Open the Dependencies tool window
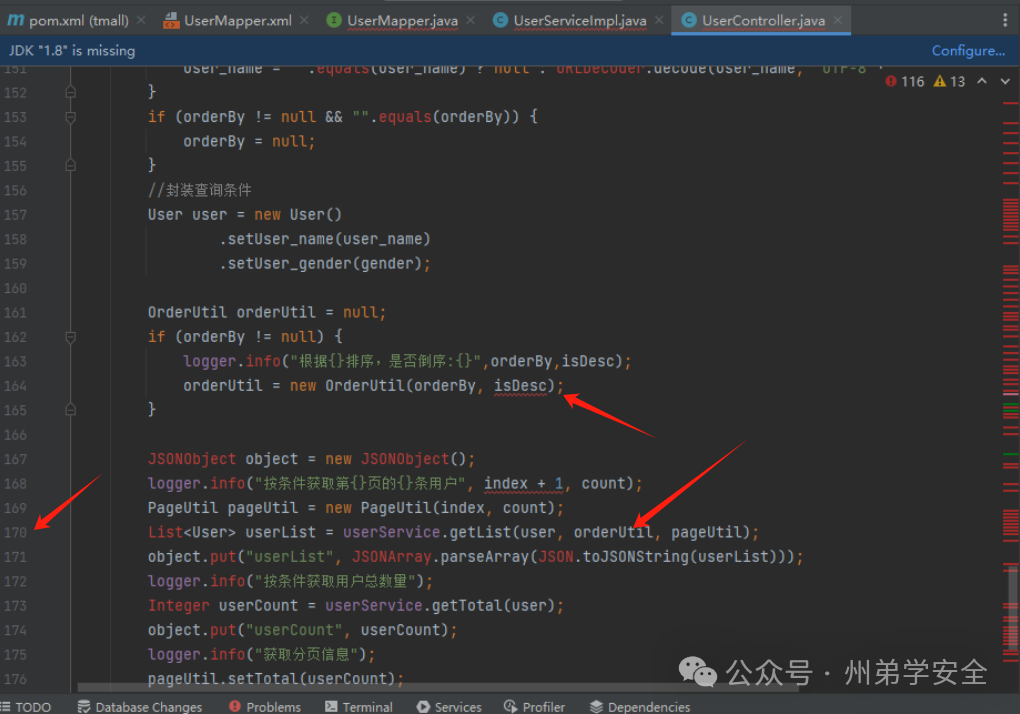Viewport: 1020px width, 714px height. point(640,707)
